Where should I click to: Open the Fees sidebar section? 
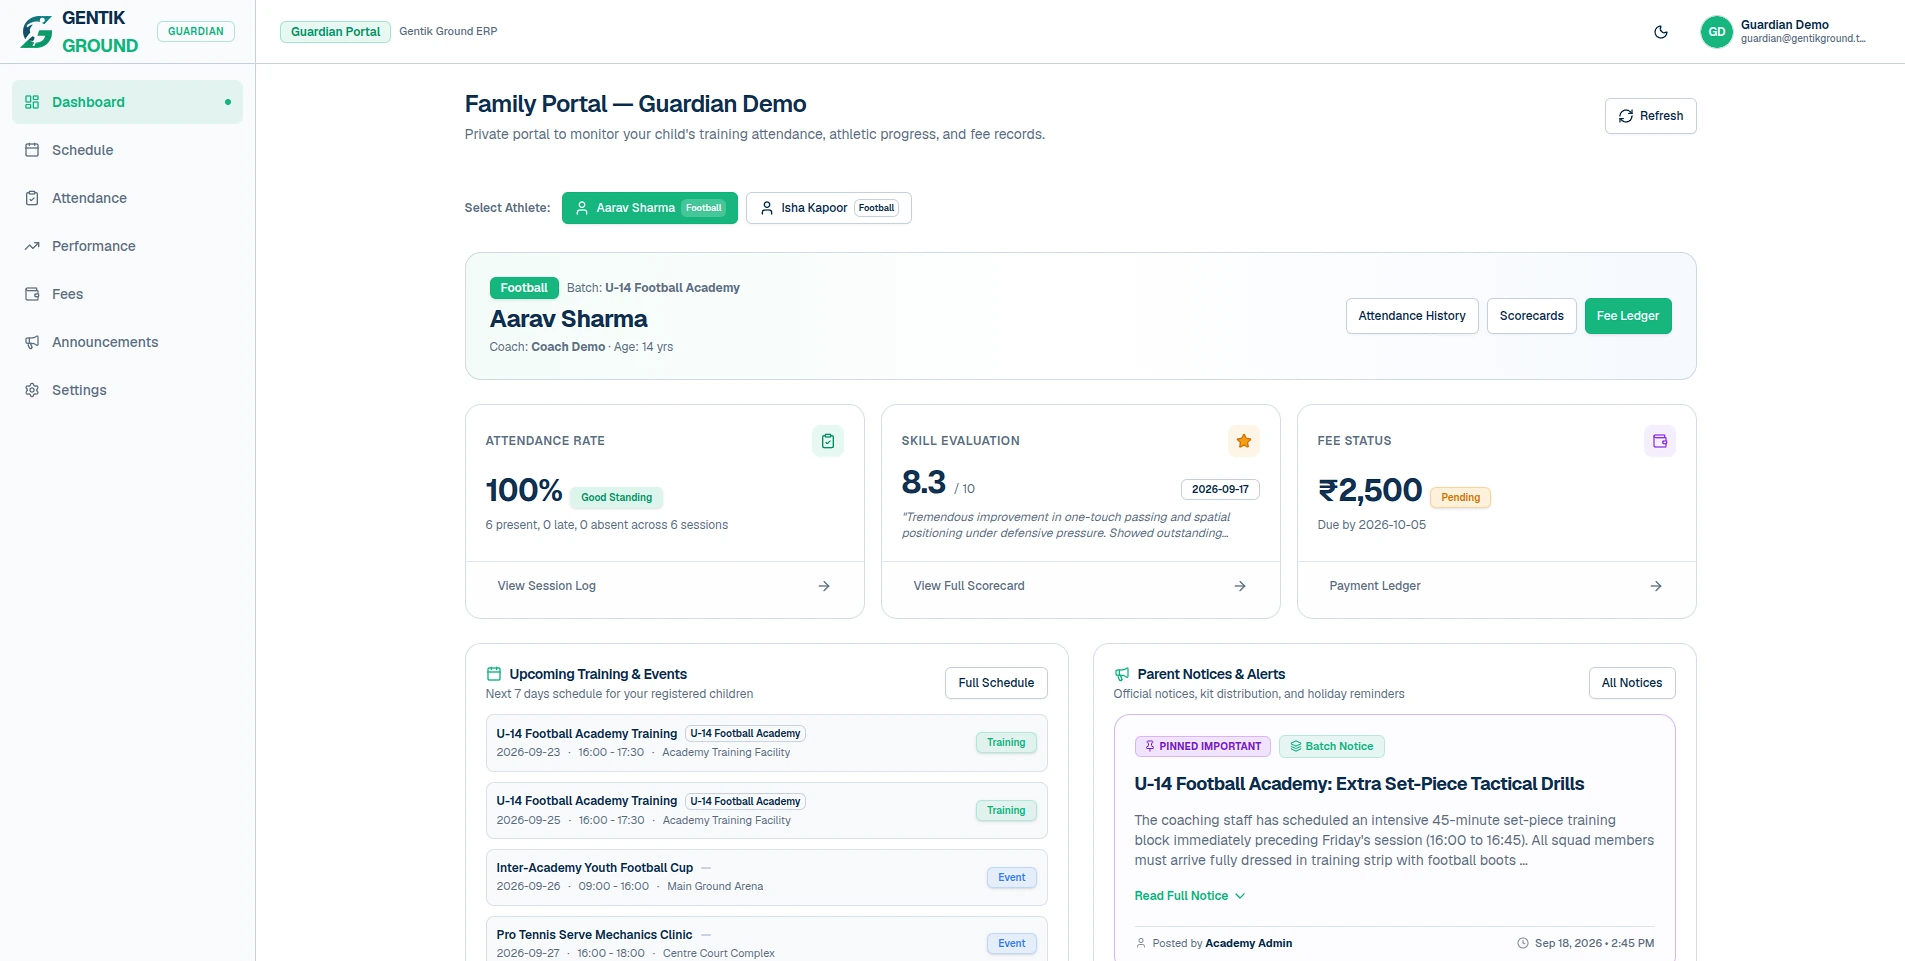[x=127, y=294]
